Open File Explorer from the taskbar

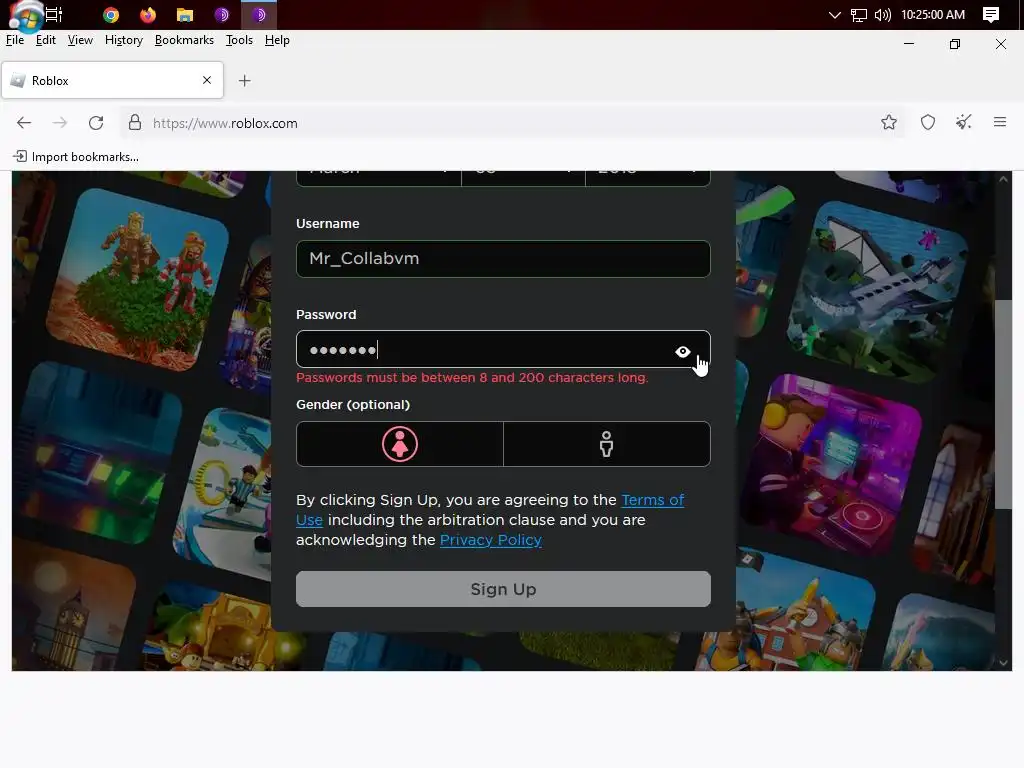pyautogui.click(x=185, y=14)
